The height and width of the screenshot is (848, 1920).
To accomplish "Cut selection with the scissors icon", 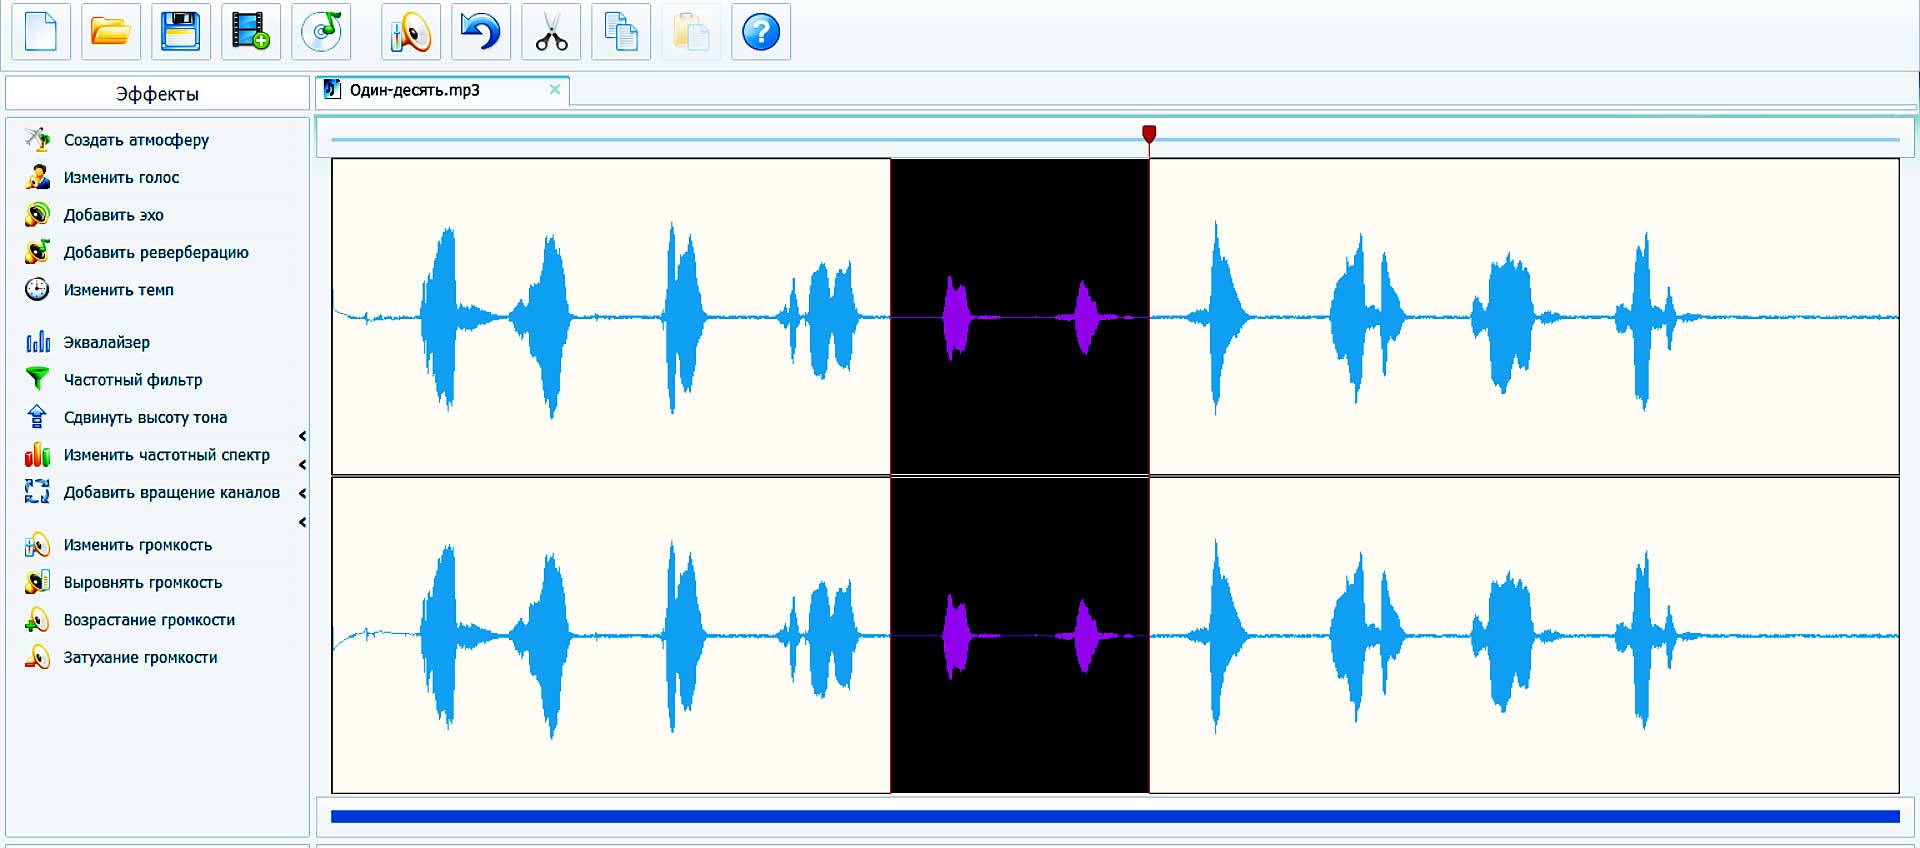I will (x=551, y=32).
